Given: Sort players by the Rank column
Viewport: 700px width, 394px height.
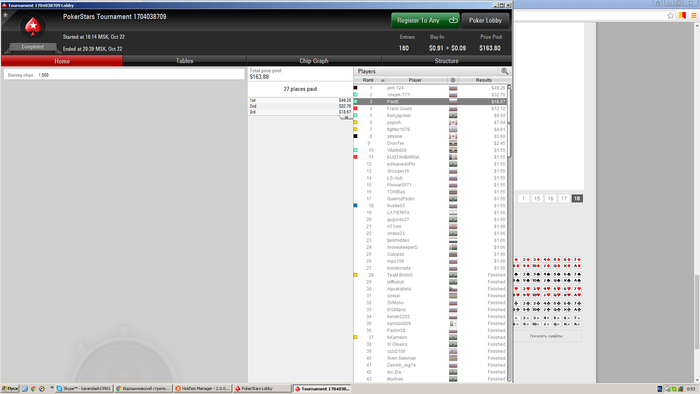Looking at the screenshot, I should [370, 80].
